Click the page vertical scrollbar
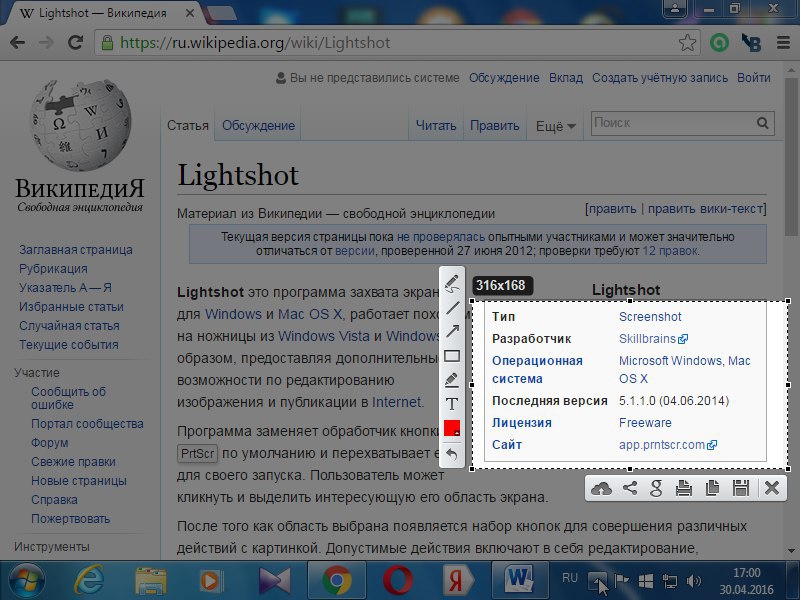 (x=791, y=156)
